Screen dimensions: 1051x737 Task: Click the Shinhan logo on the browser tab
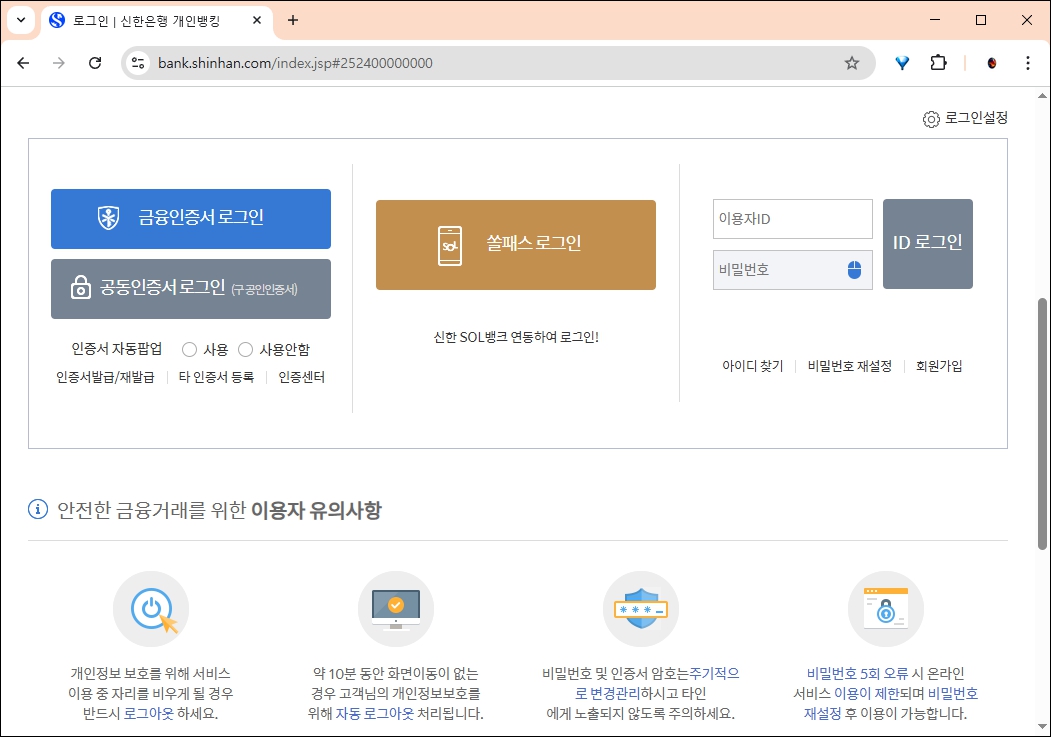(56, 20)
